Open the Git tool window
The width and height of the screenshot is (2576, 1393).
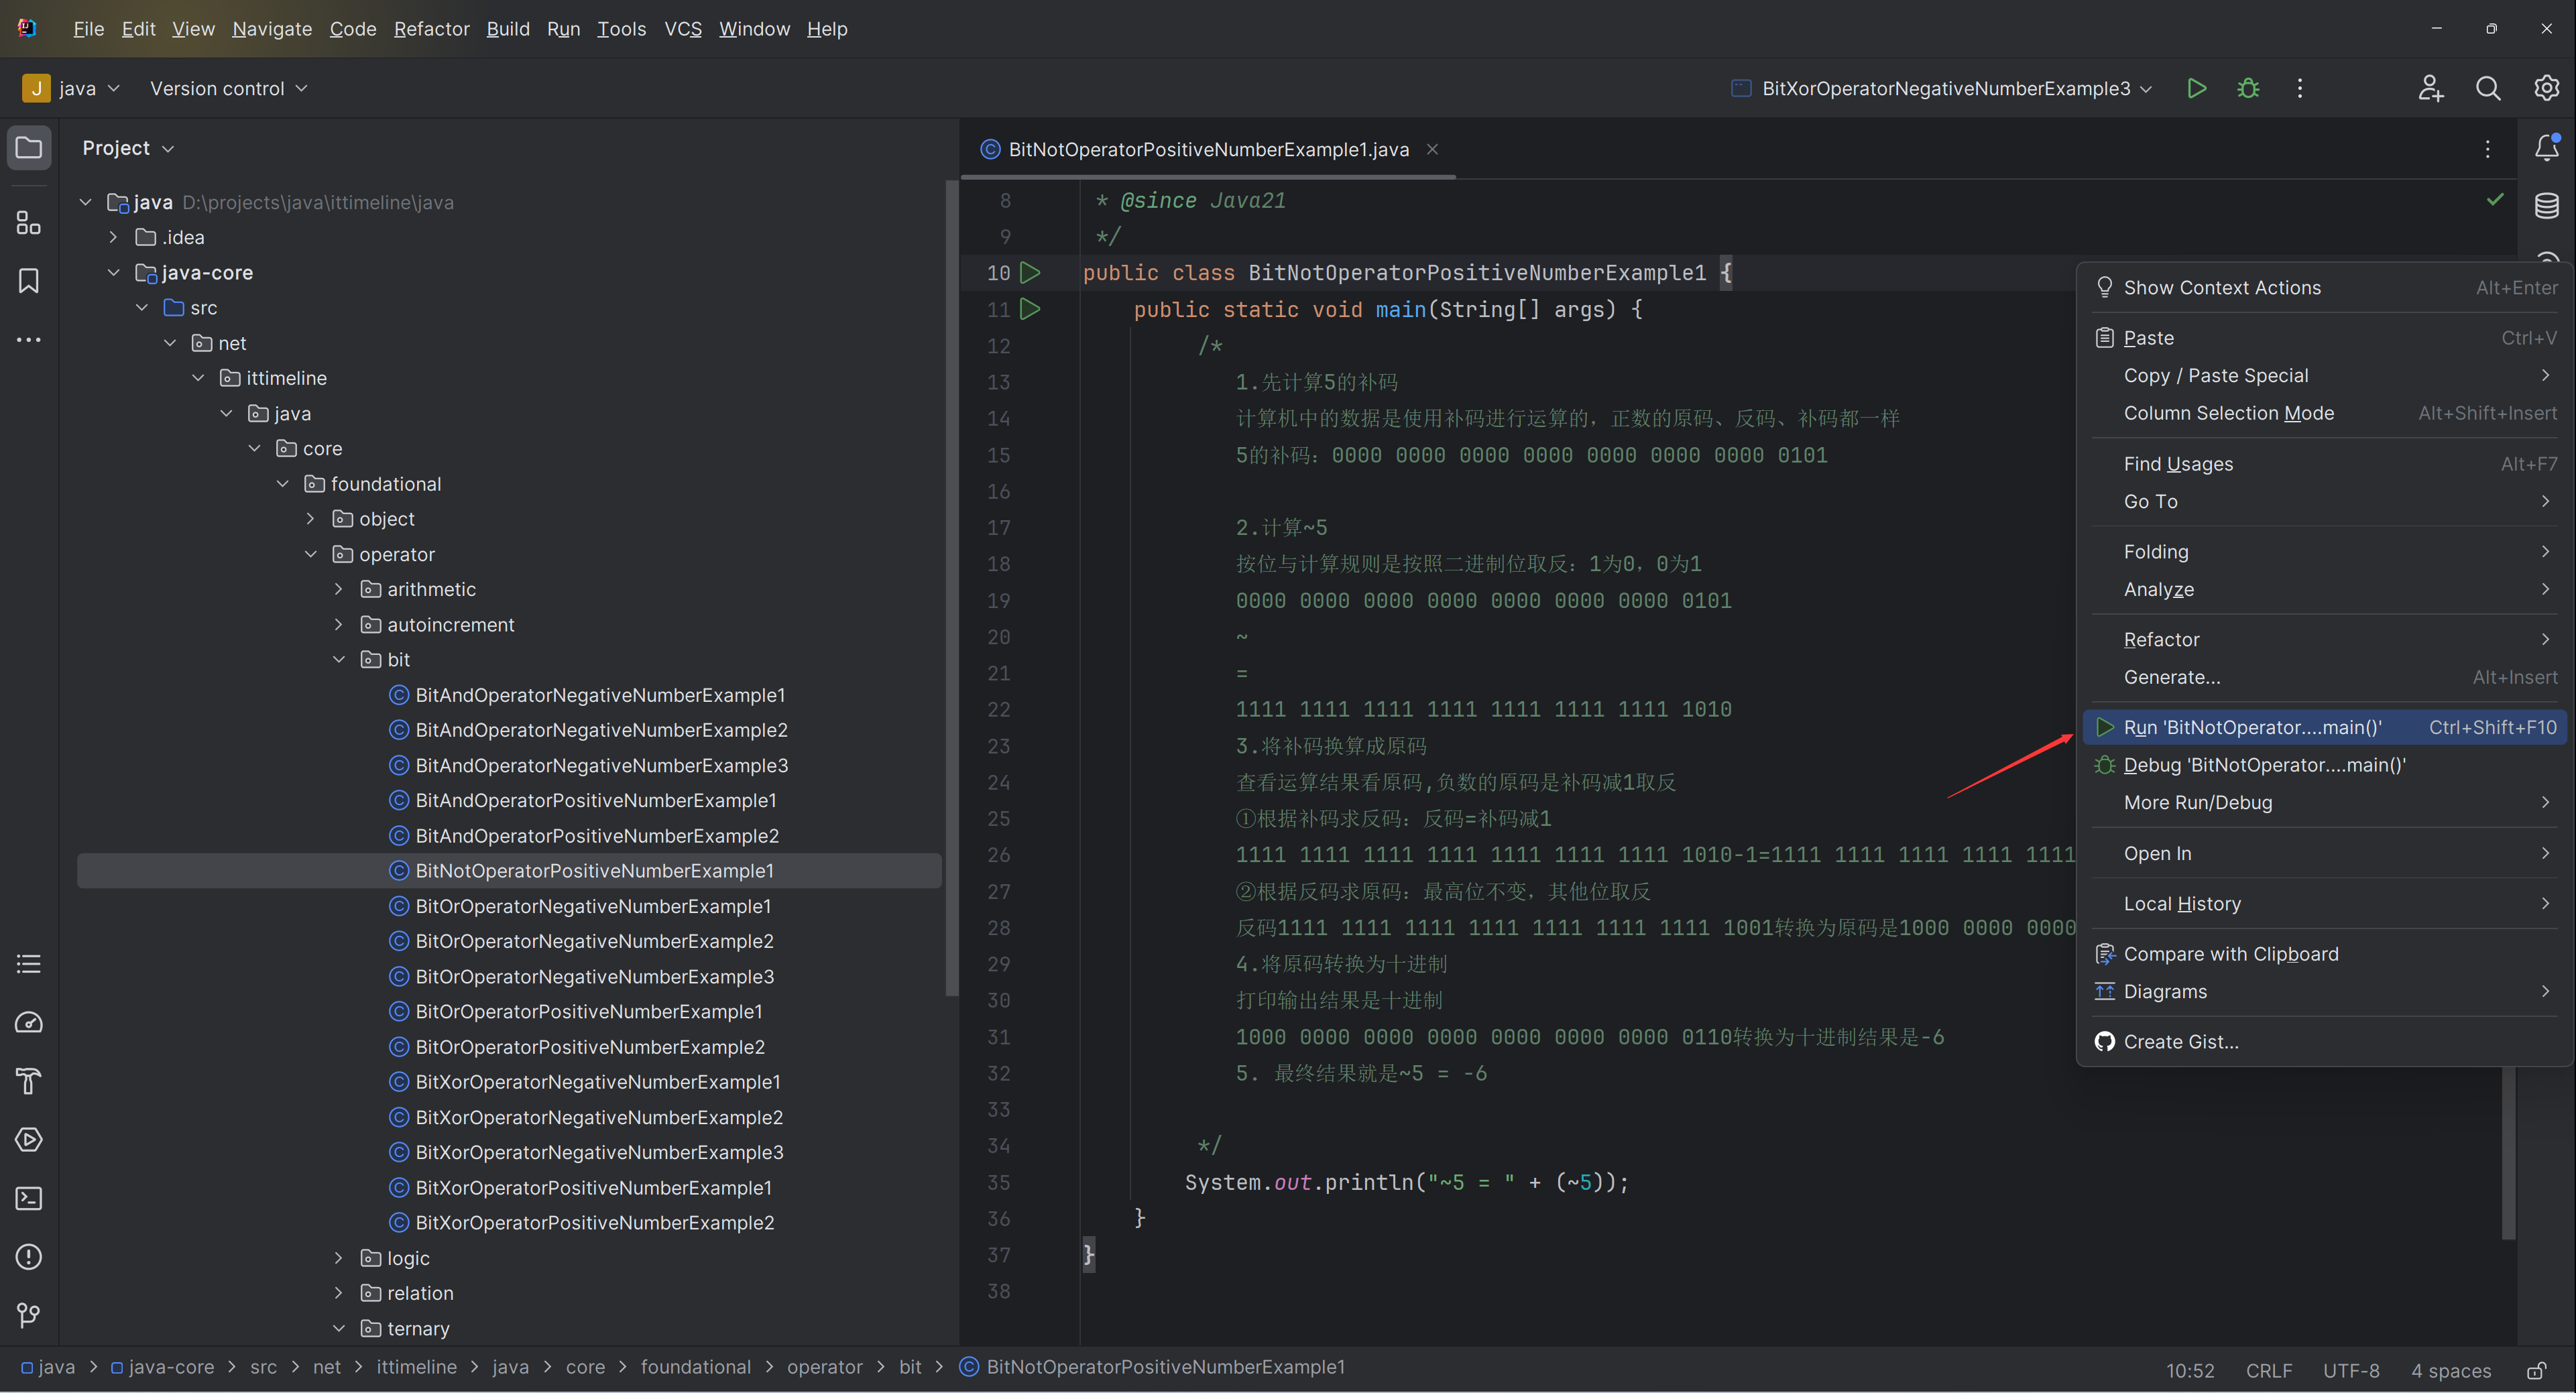(x=29, y=1315)
